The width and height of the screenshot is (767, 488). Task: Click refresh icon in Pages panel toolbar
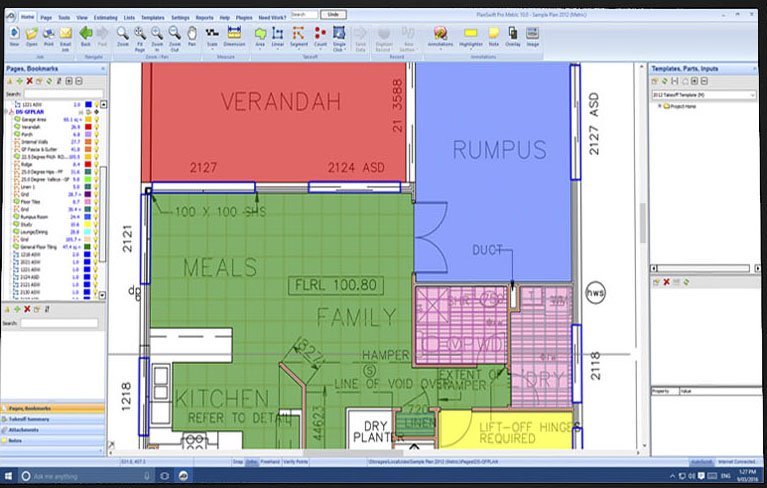click(x=49, y=81)
